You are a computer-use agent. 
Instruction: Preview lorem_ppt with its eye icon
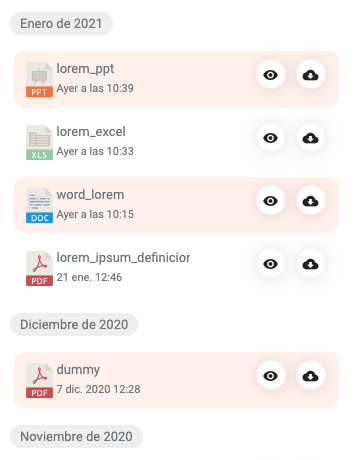[x=271, y=75]
